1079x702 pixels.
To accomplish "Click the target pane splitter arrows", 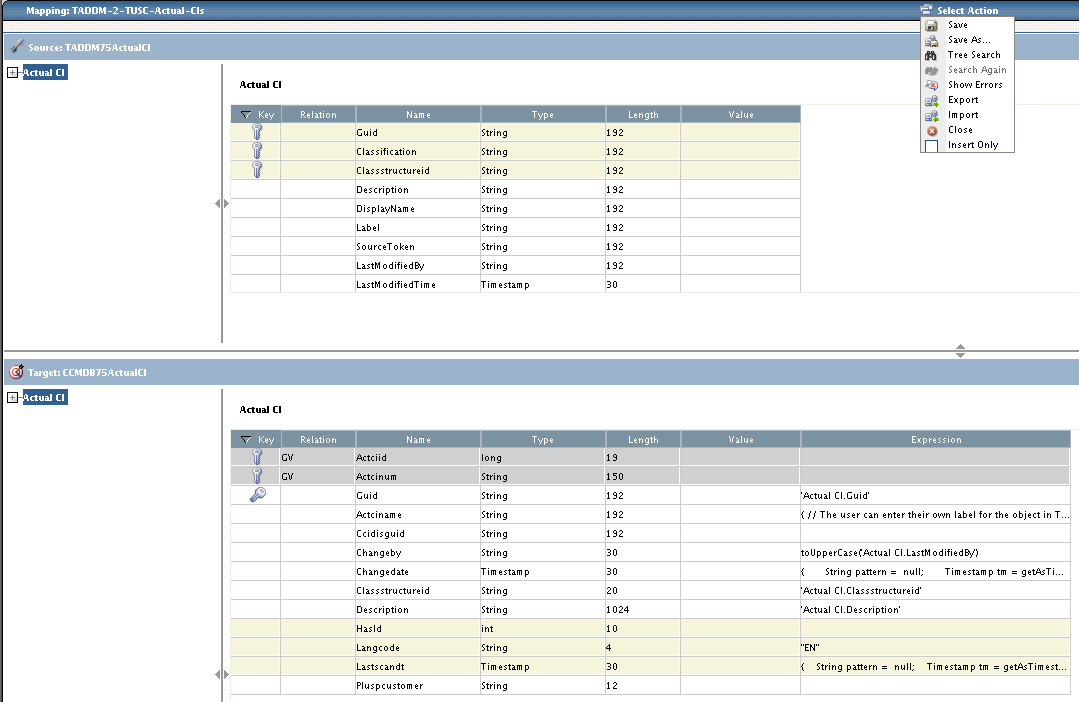I will tap(222, 674).
